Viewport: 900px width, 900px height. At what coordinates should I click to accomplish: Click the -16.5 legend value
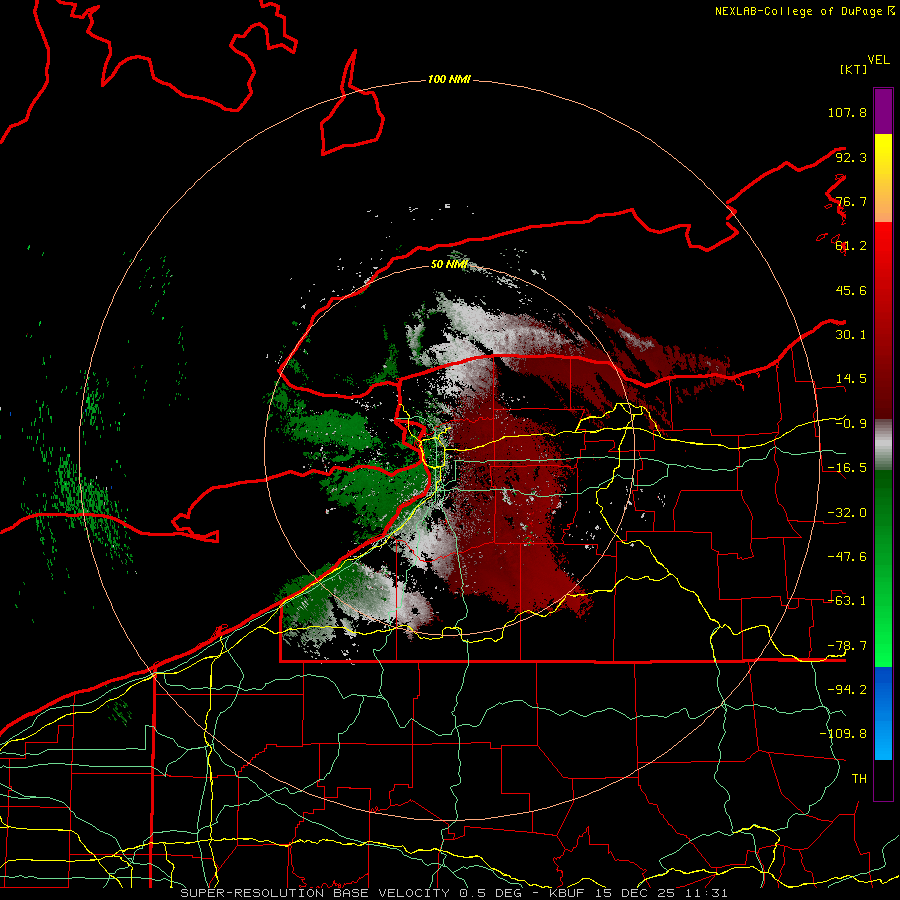tap(847, 468)
